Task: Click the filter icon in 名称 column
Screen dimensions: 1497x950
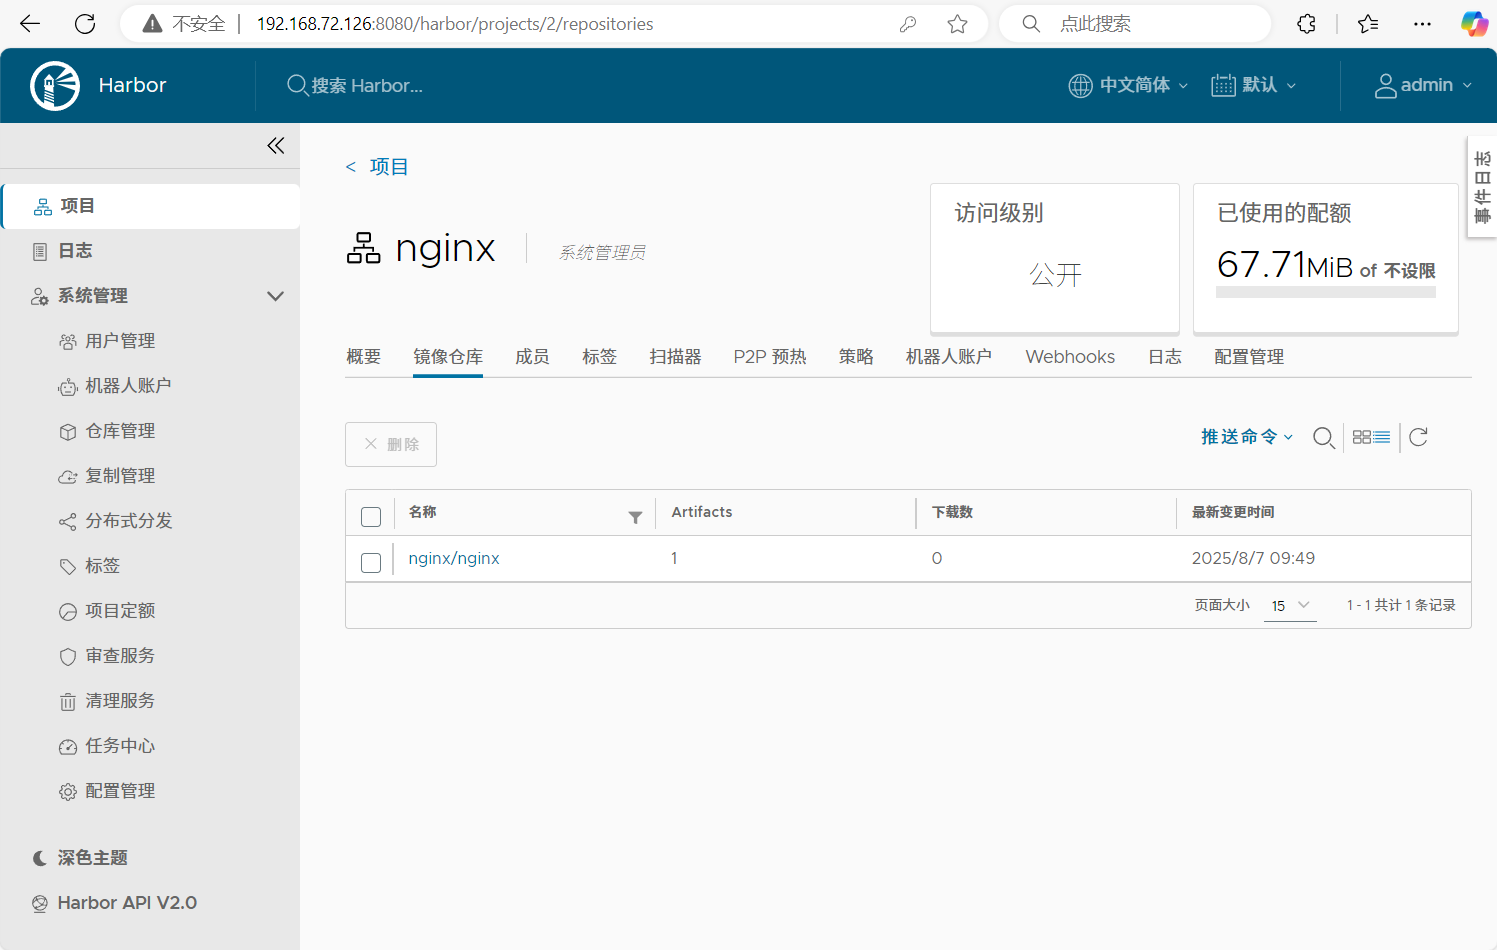Action: [x=635, y=517]
